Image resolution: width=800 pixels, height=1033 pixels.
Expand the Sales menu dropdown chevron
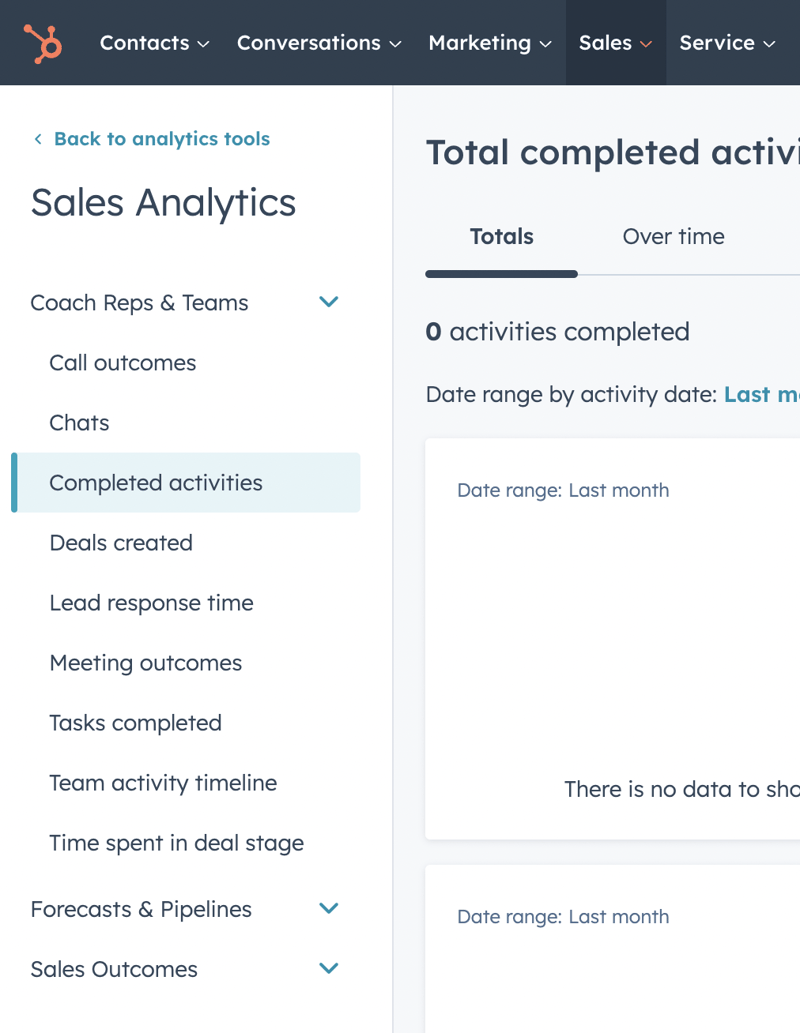644,44
